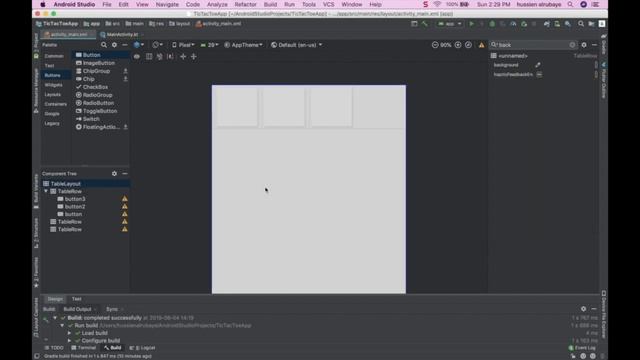Viewport: 640px width, 360px height.
Task: Minimize the Palette panel
Action: point(125,45)
